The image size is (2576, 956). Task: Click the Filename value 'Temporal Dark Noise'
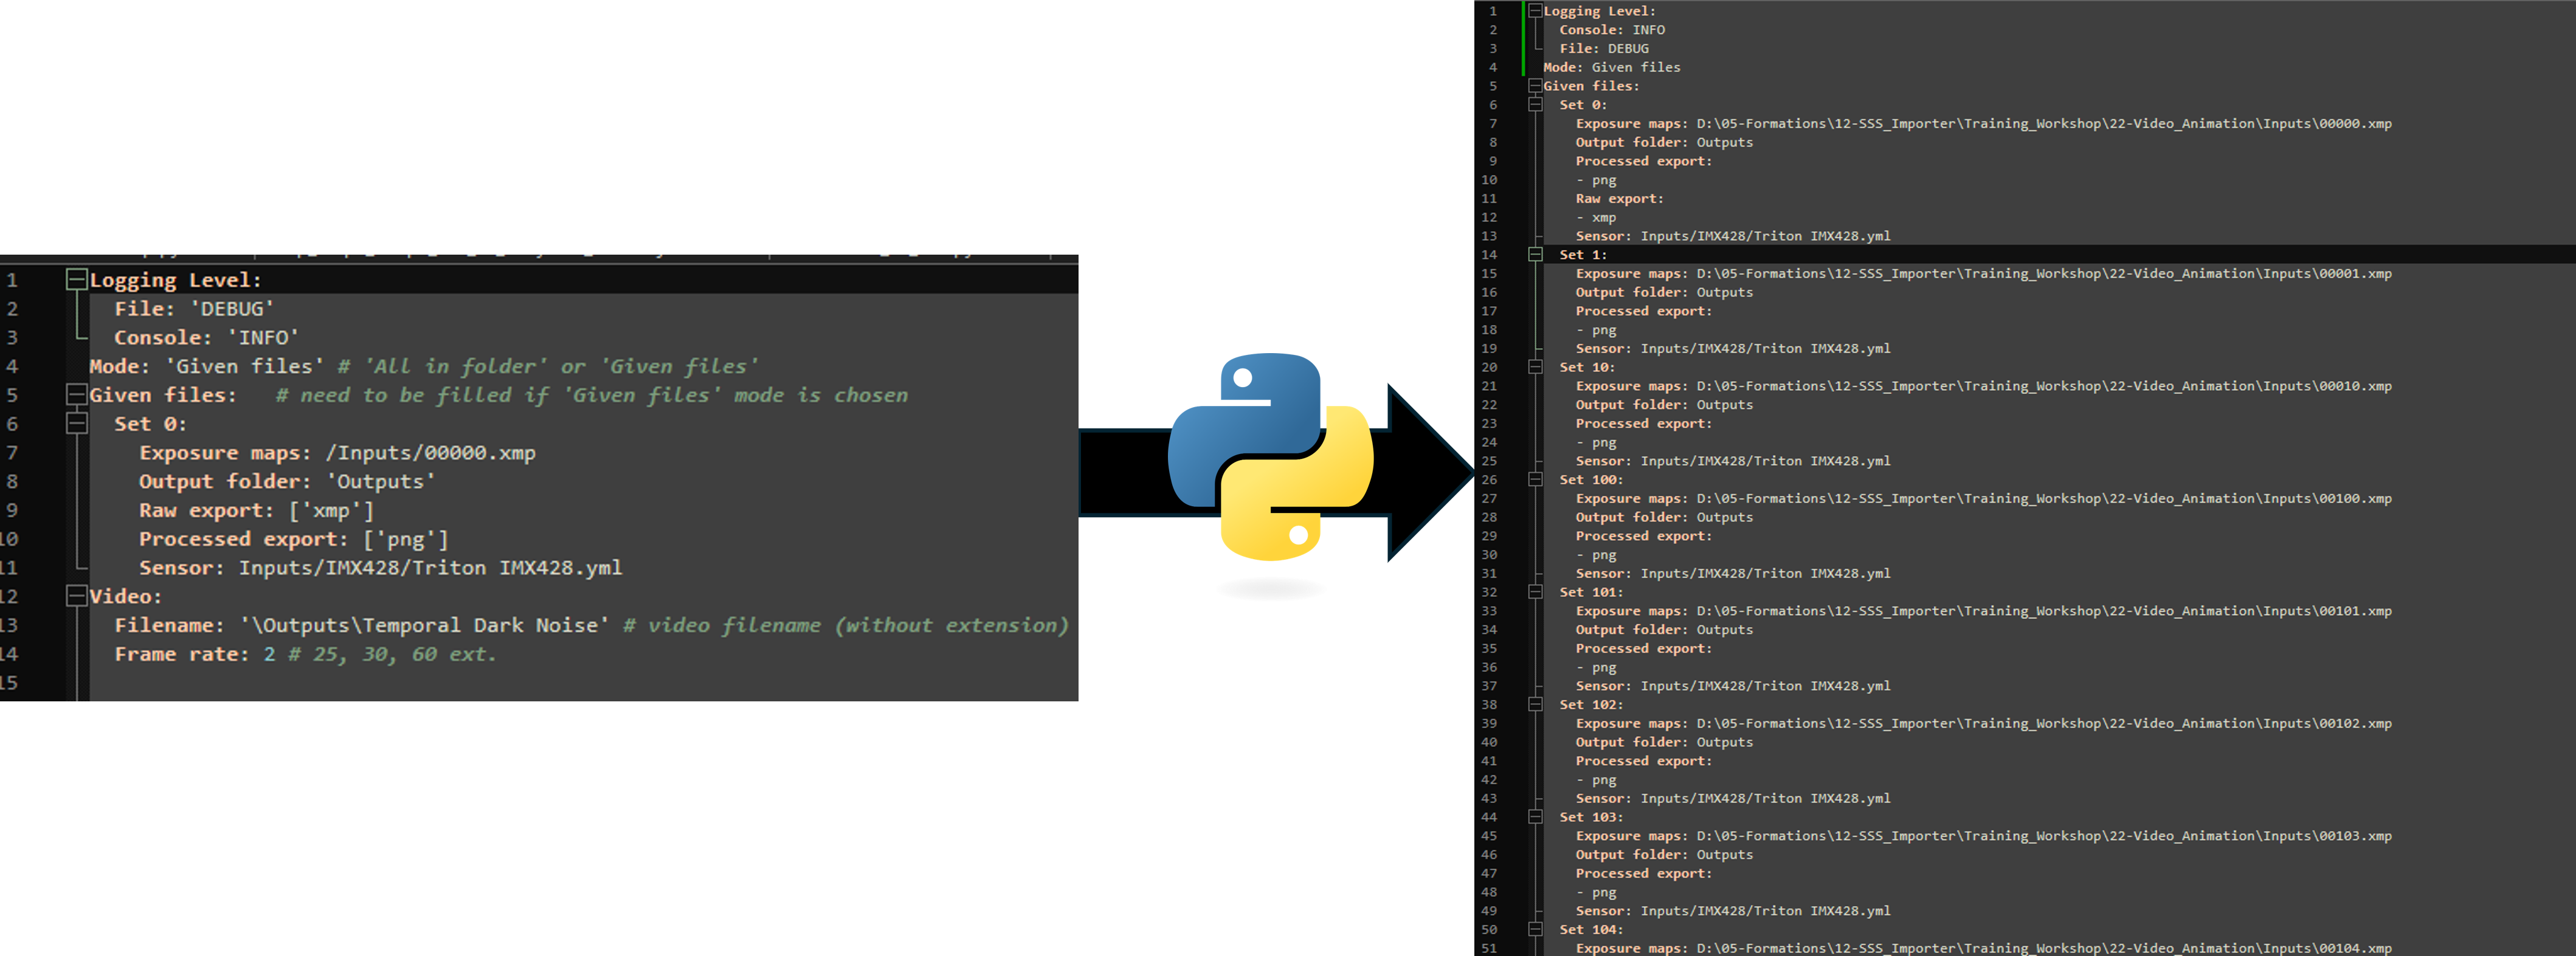click(424, 625)
